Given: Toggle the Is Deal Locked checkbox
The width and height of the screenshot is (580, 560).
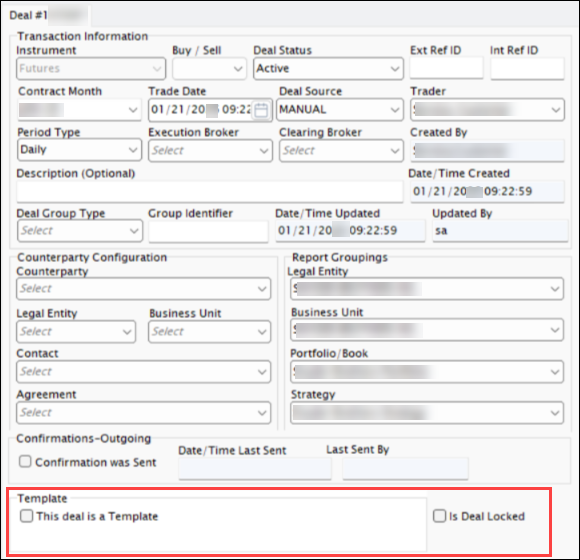Looking at the screenshot, I should 439,516.
